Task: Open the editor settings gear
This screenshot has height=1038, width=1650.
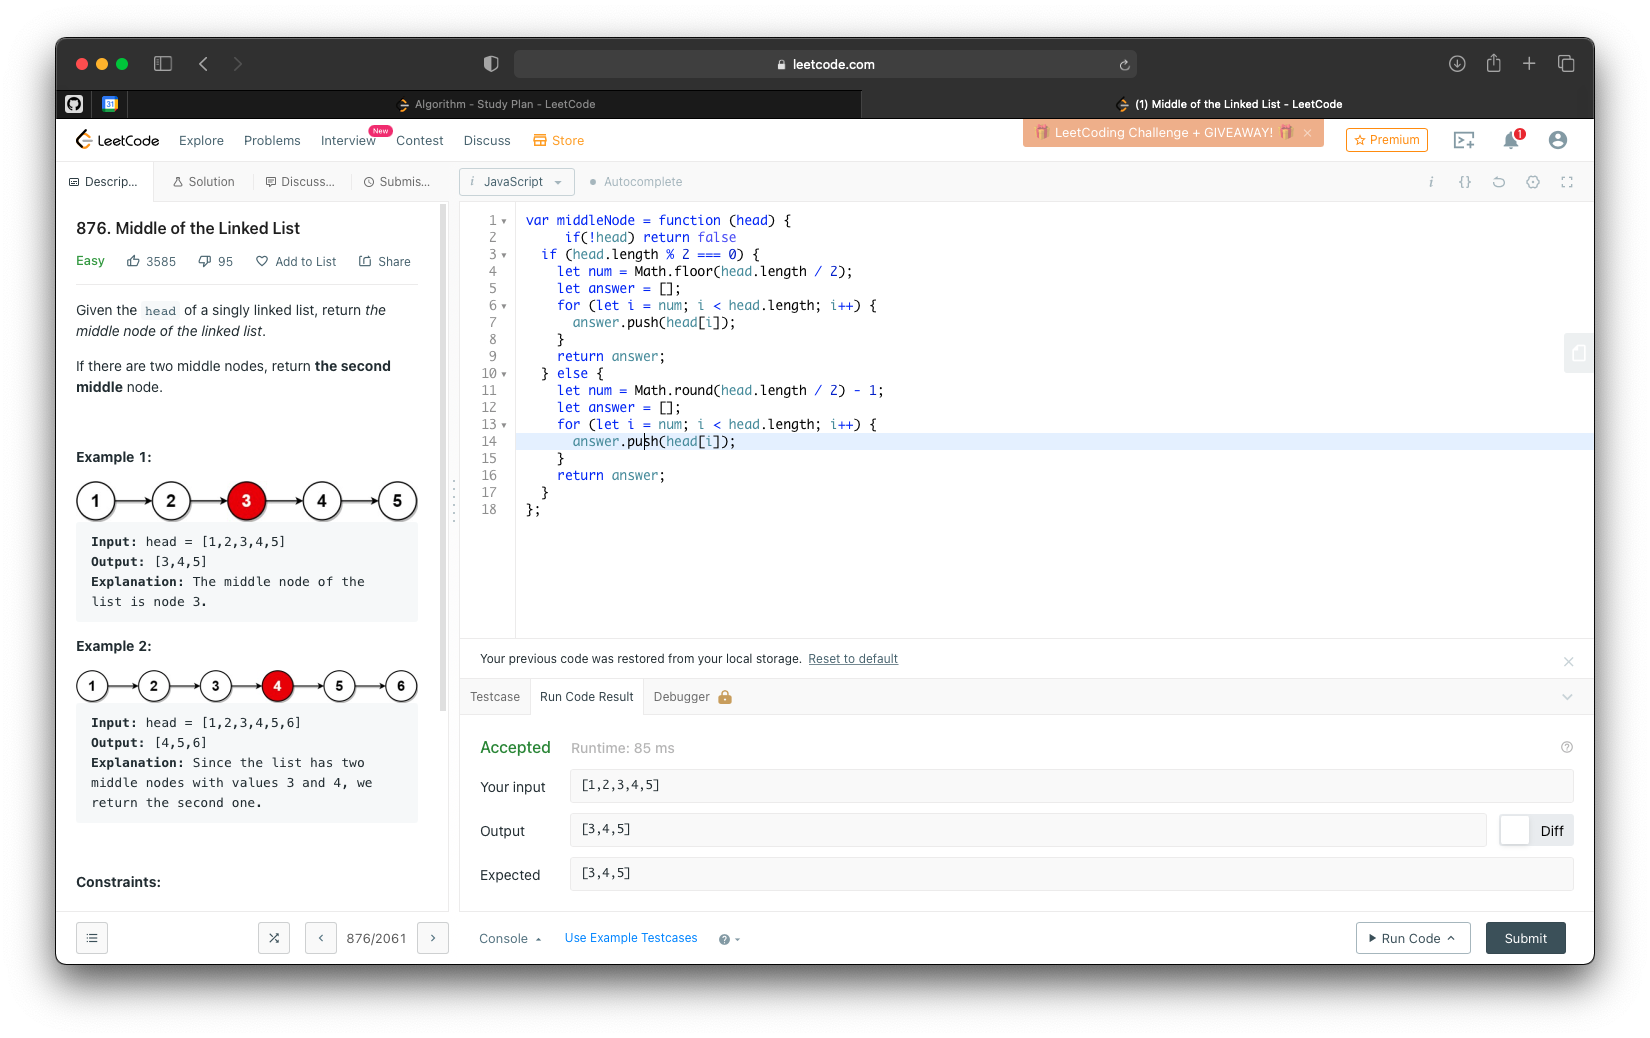Action: point(1533,182)
